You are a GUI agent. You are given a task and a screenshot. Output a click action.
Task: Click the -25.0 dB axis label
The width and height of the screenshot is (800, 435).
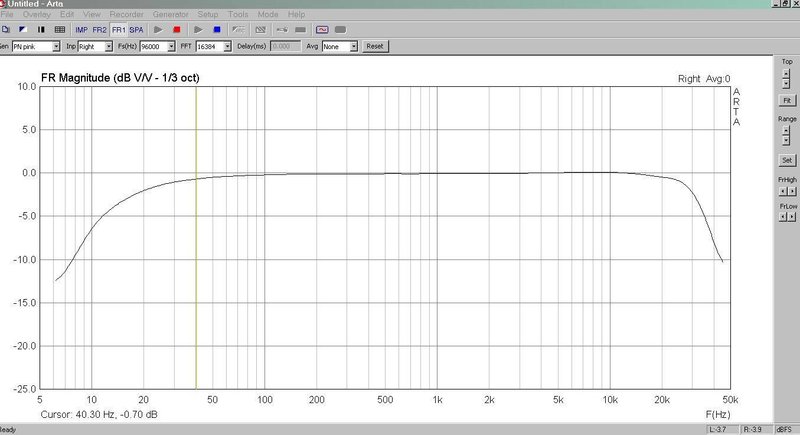click(x=25, y=389)
